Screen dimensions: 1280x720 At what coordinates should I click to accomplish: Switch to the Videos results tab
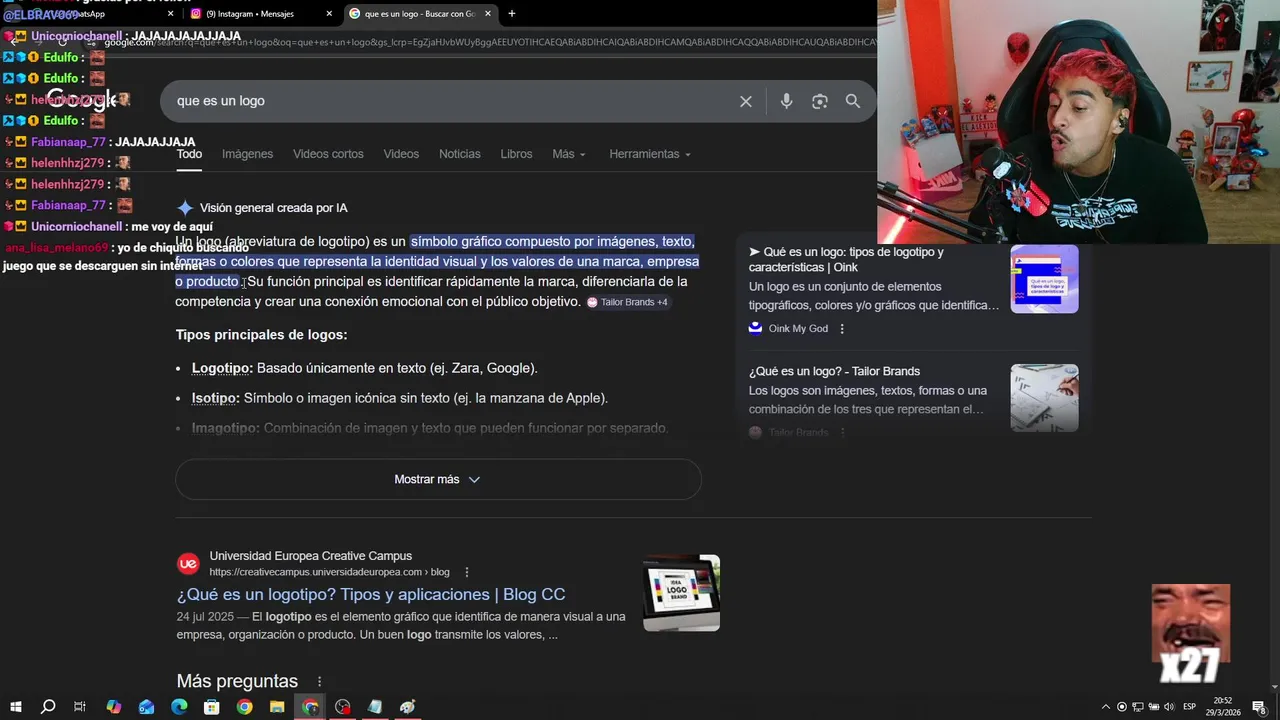click(401, 154)
